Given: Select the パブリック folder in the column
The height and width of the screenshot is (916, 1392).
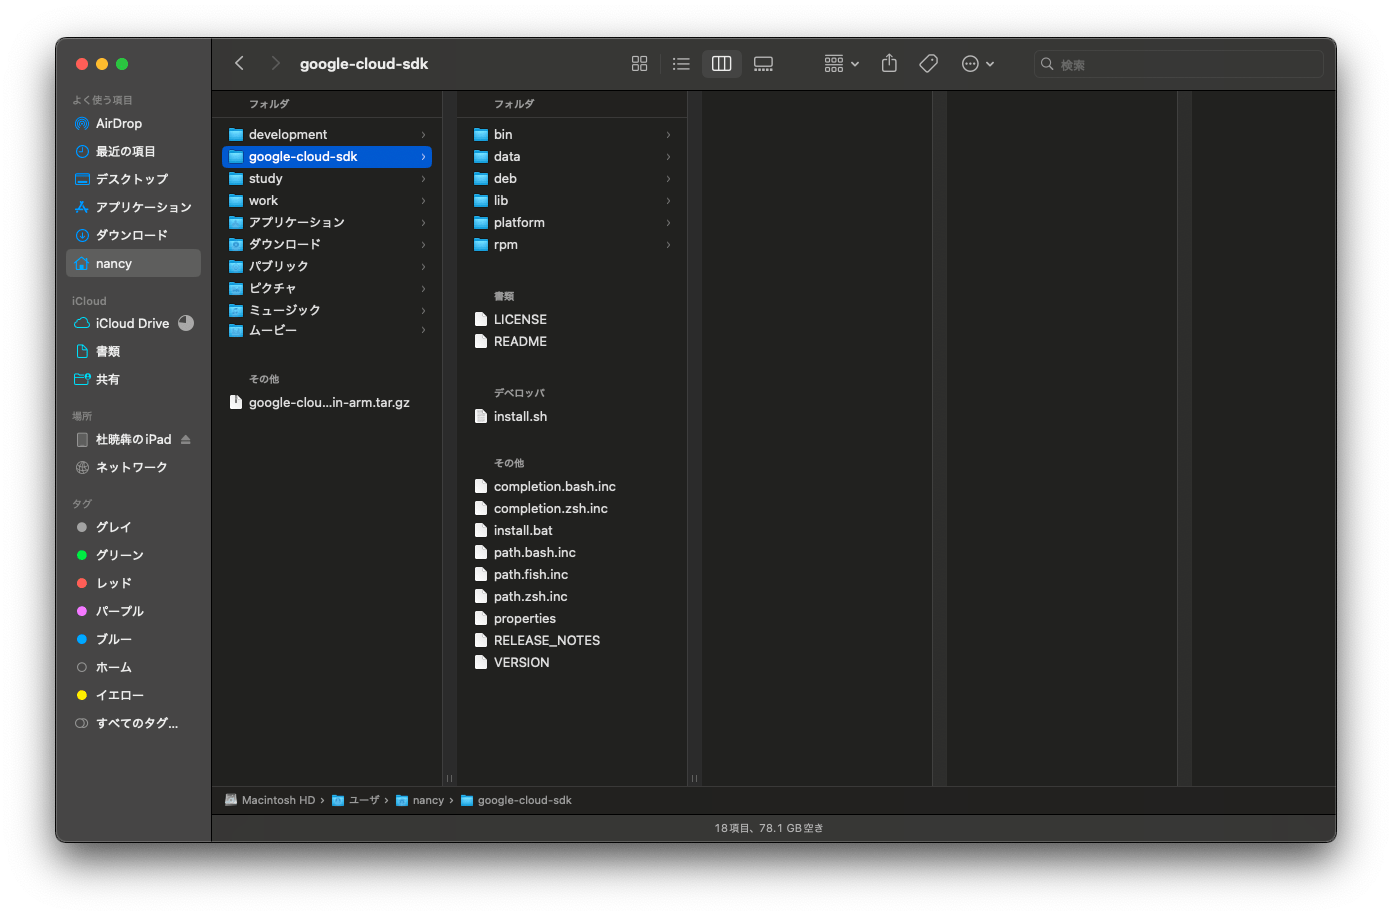Looking at the screenshot, I should 327,267.
